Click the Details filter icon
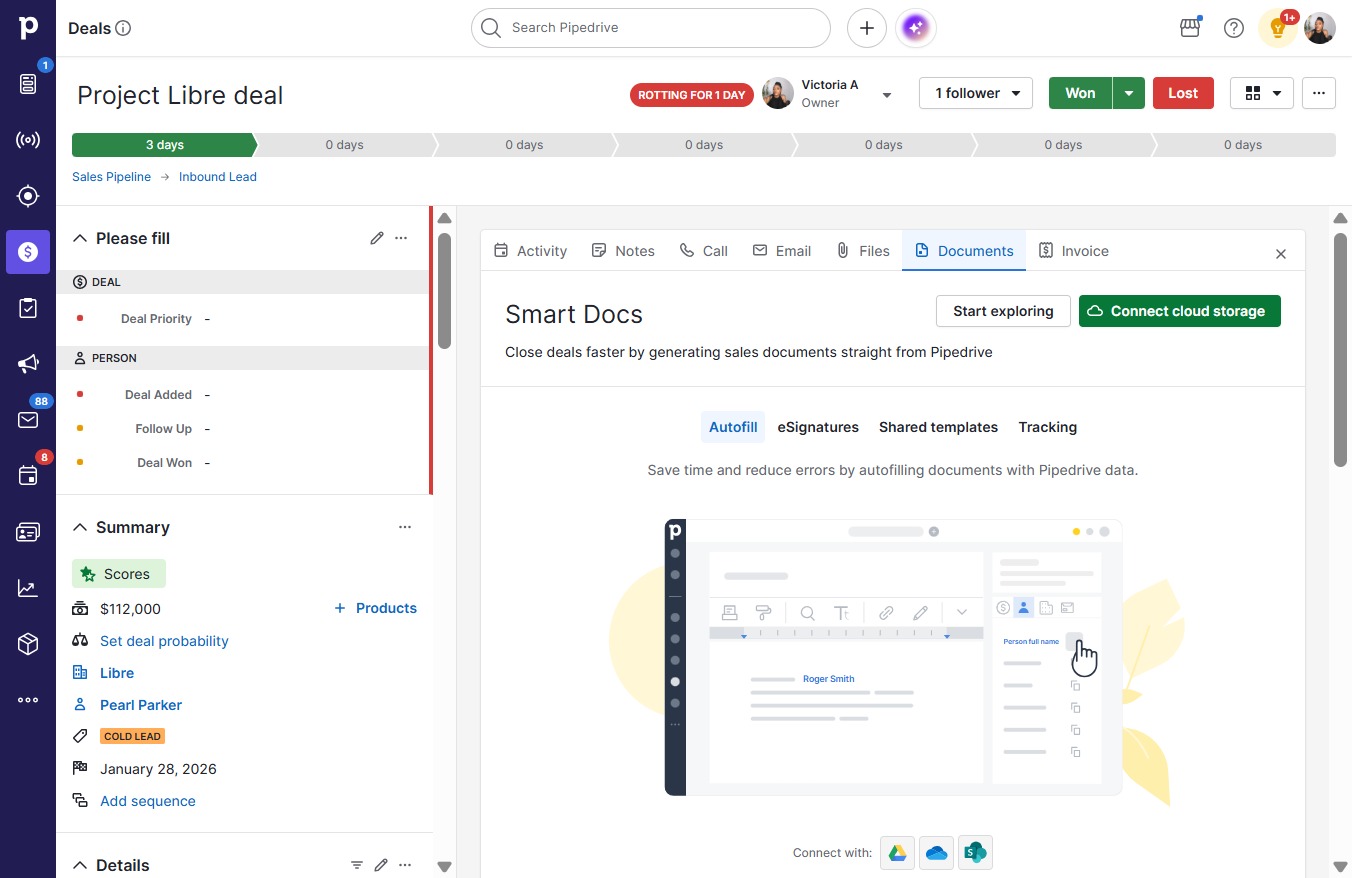This screenshot has width=1352, height=878. click(x=356, y=865)
